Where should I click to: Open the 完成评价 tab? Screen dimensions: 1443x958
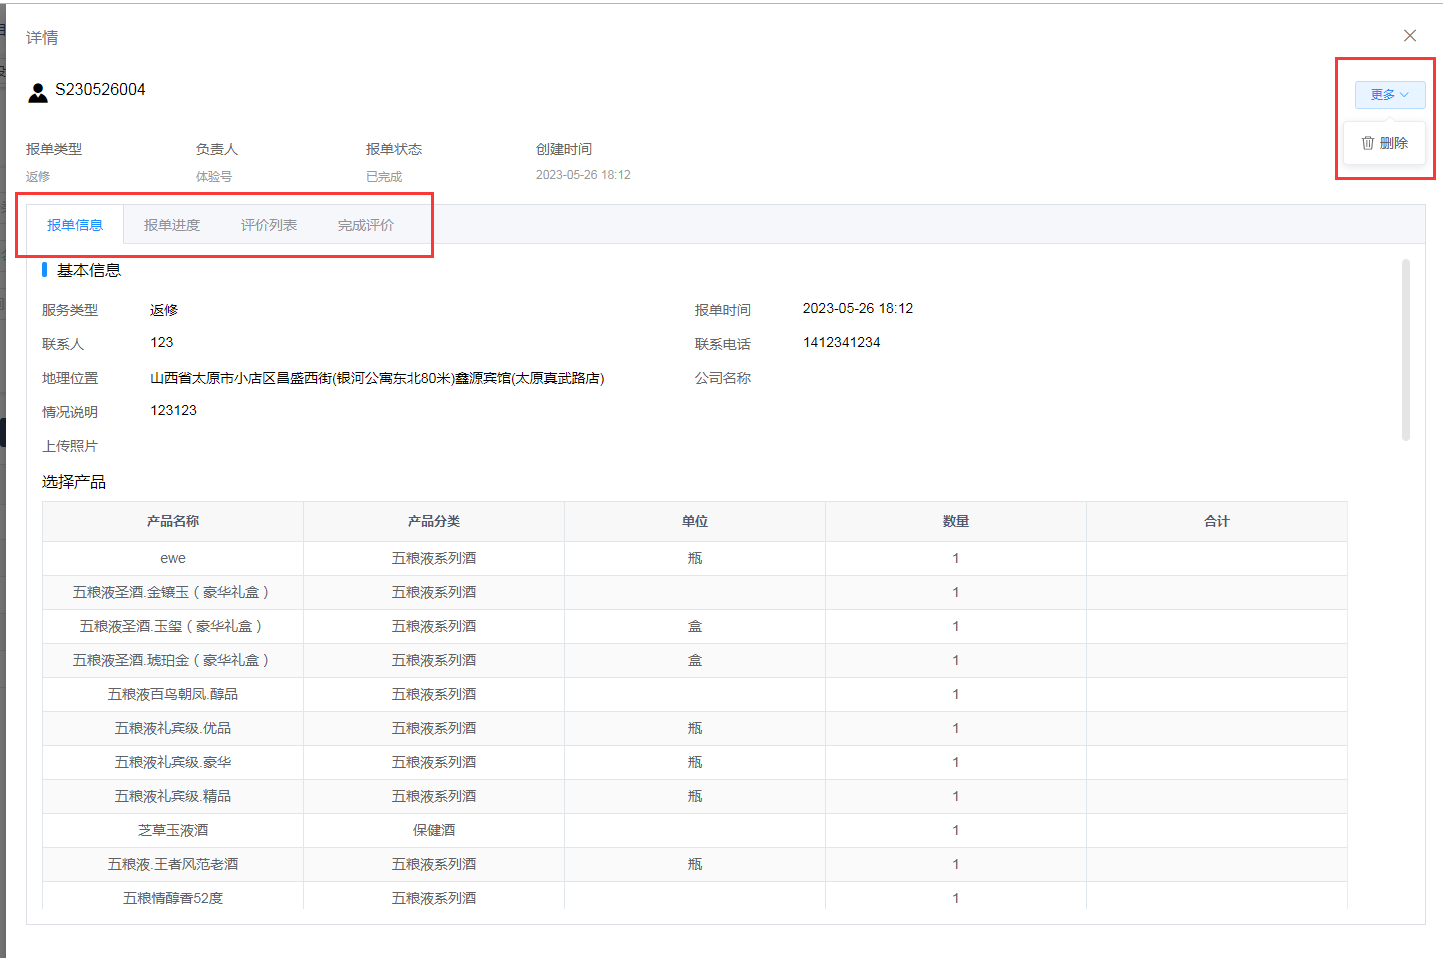tap(366, 225)
